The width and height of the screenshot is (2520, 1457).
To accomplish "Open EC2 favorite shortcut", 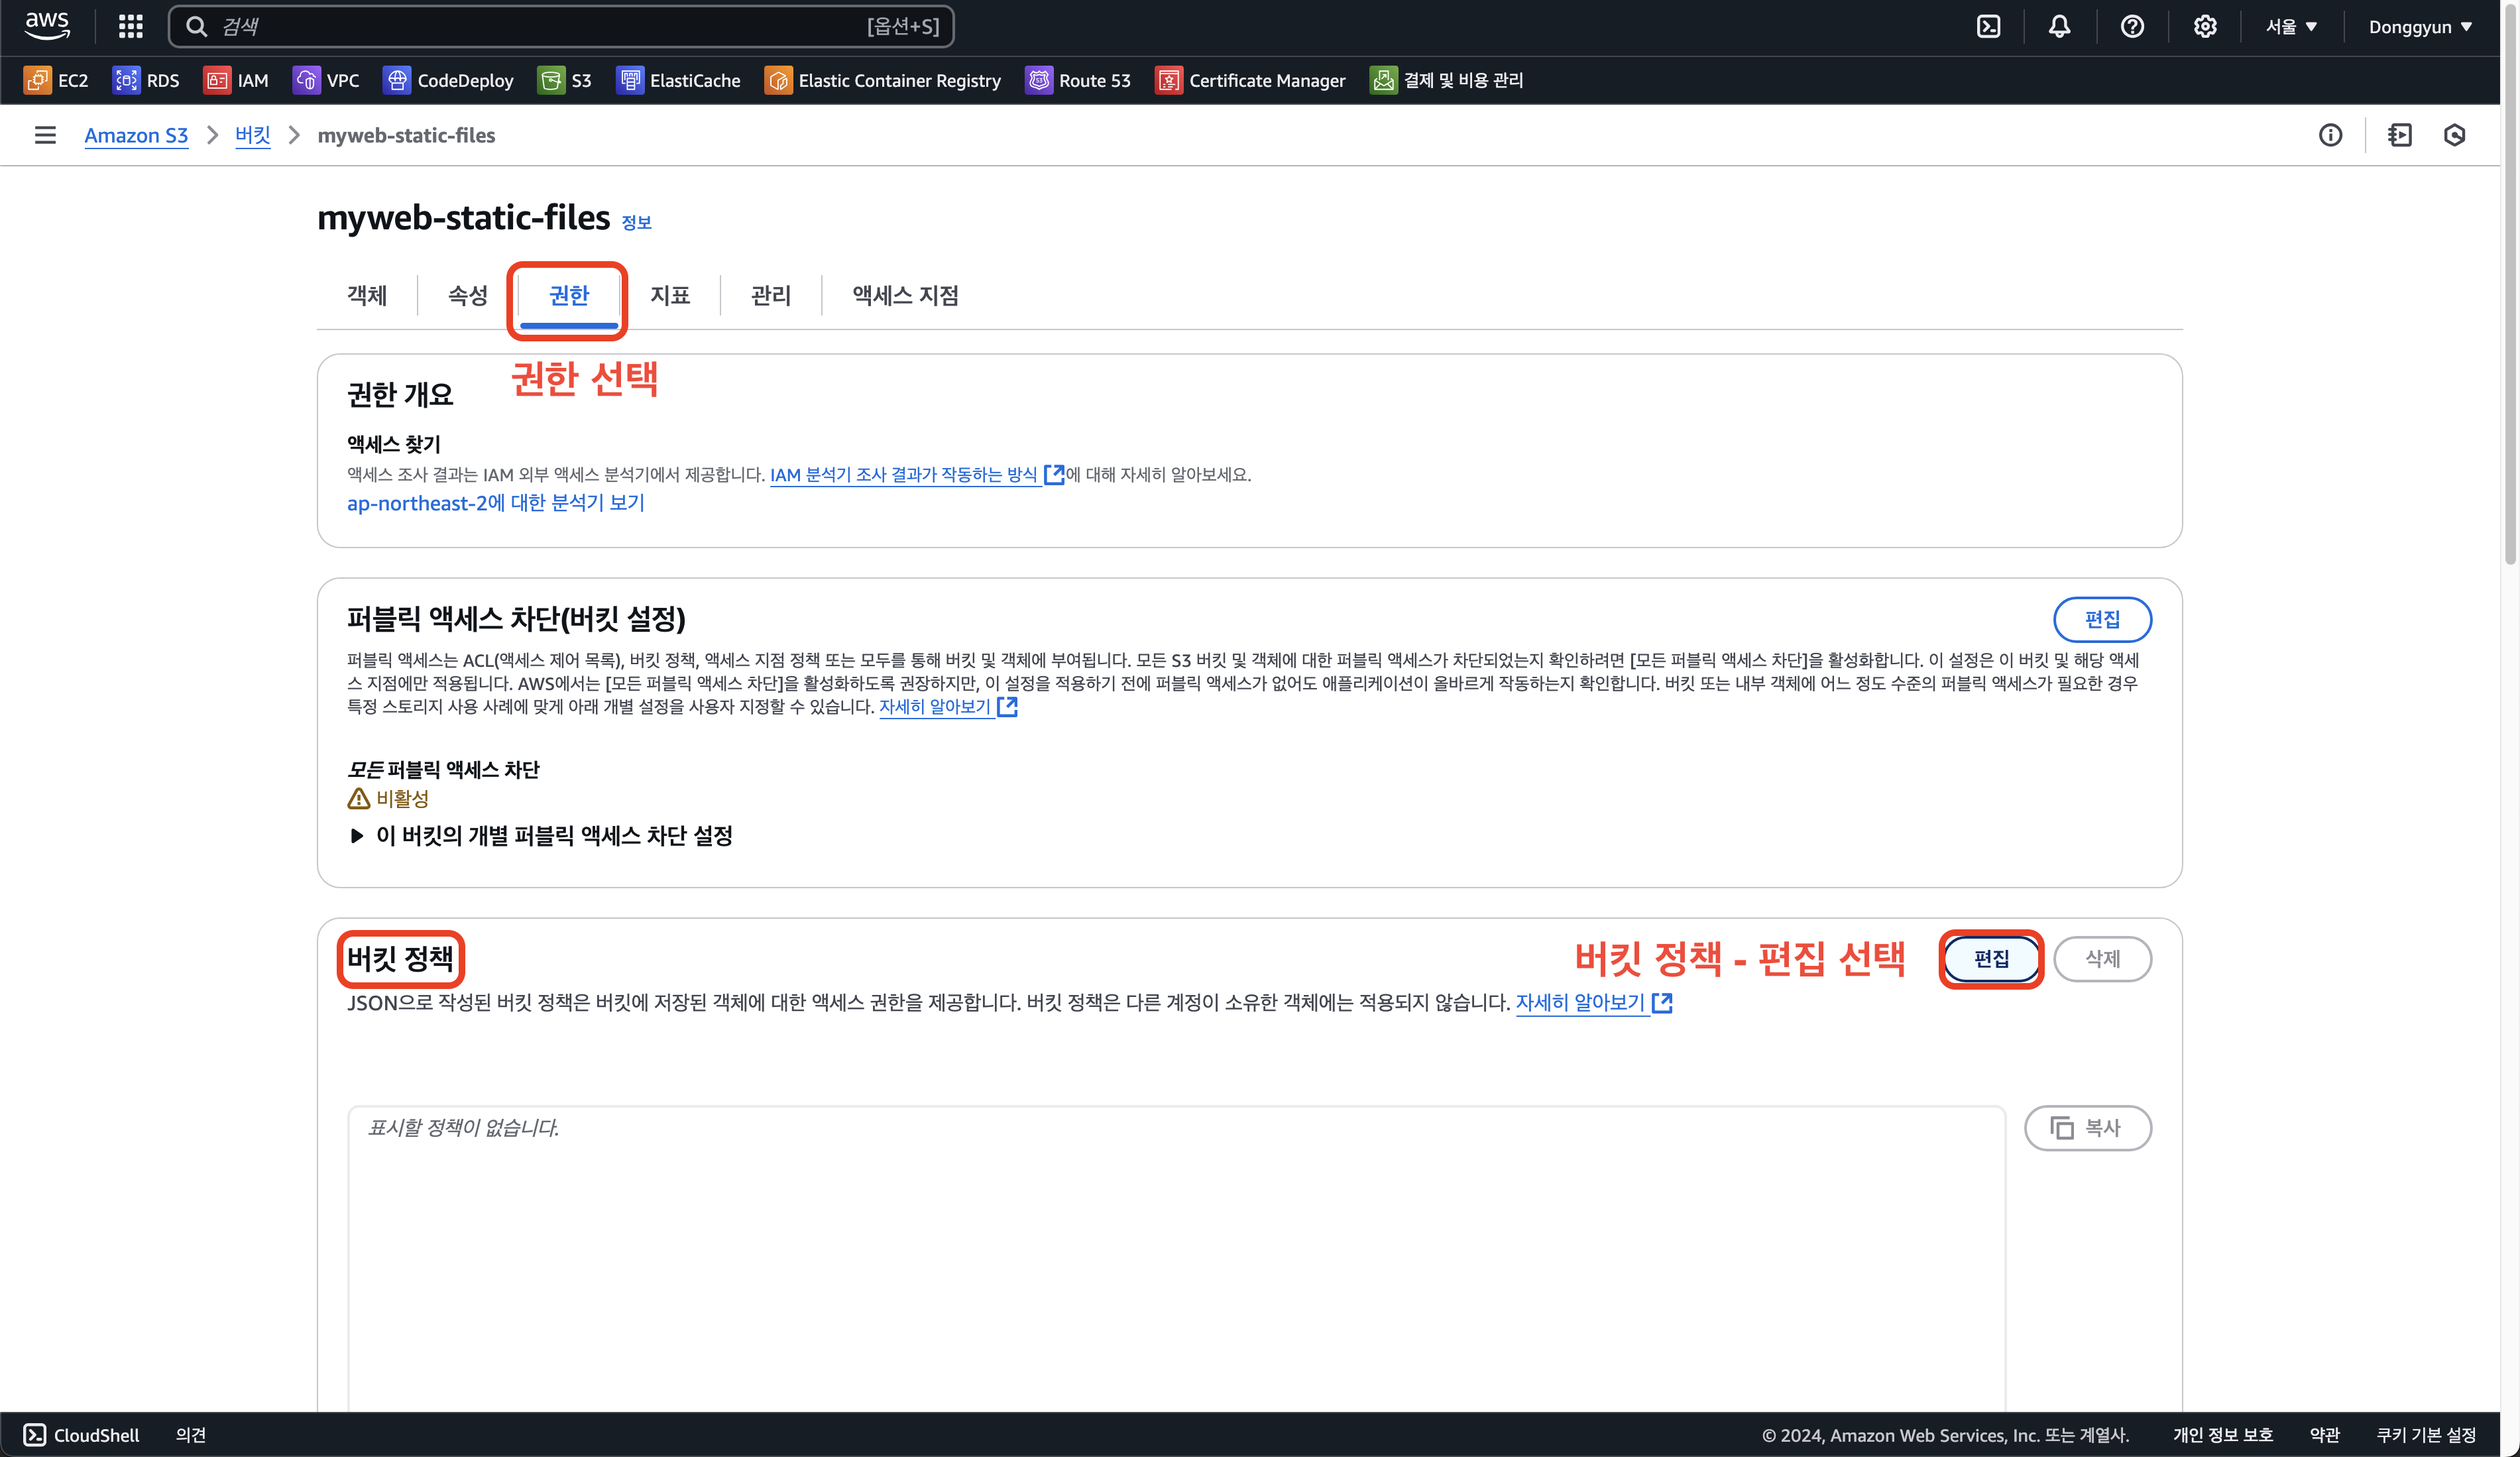I will [57, 80].
